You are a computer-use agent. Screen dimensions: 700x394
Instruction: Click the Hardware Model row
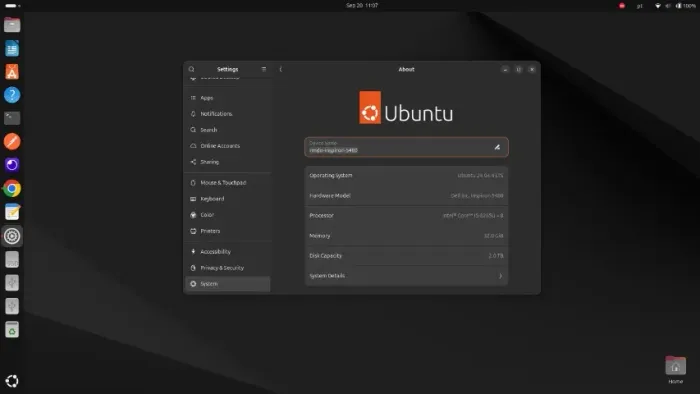tap(406, 195)
